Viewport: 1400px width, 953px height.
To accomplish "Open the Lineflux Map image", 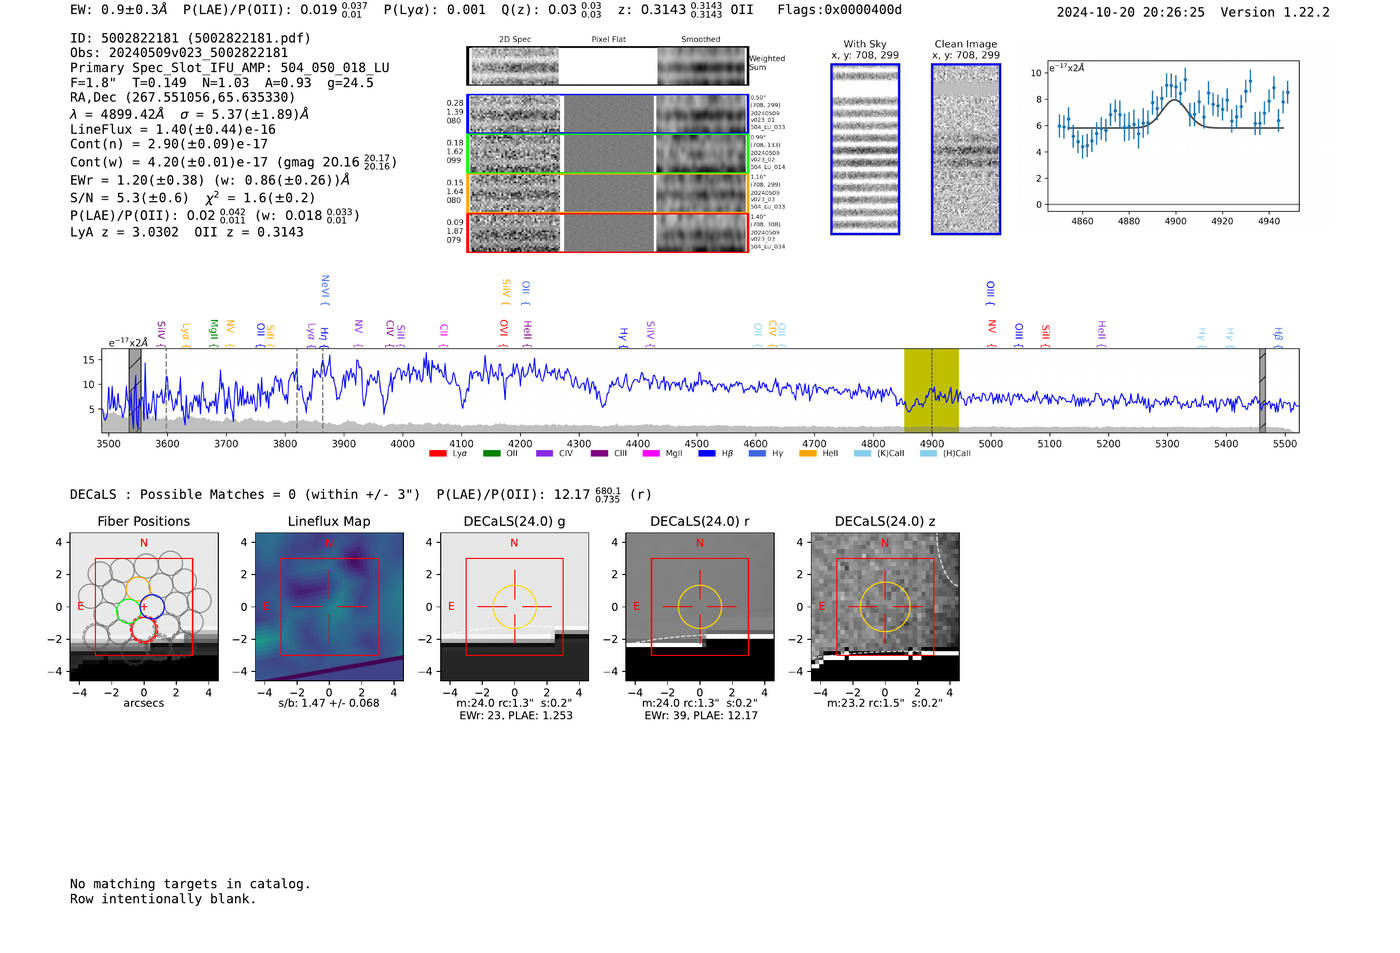I will tap(329, 607).
